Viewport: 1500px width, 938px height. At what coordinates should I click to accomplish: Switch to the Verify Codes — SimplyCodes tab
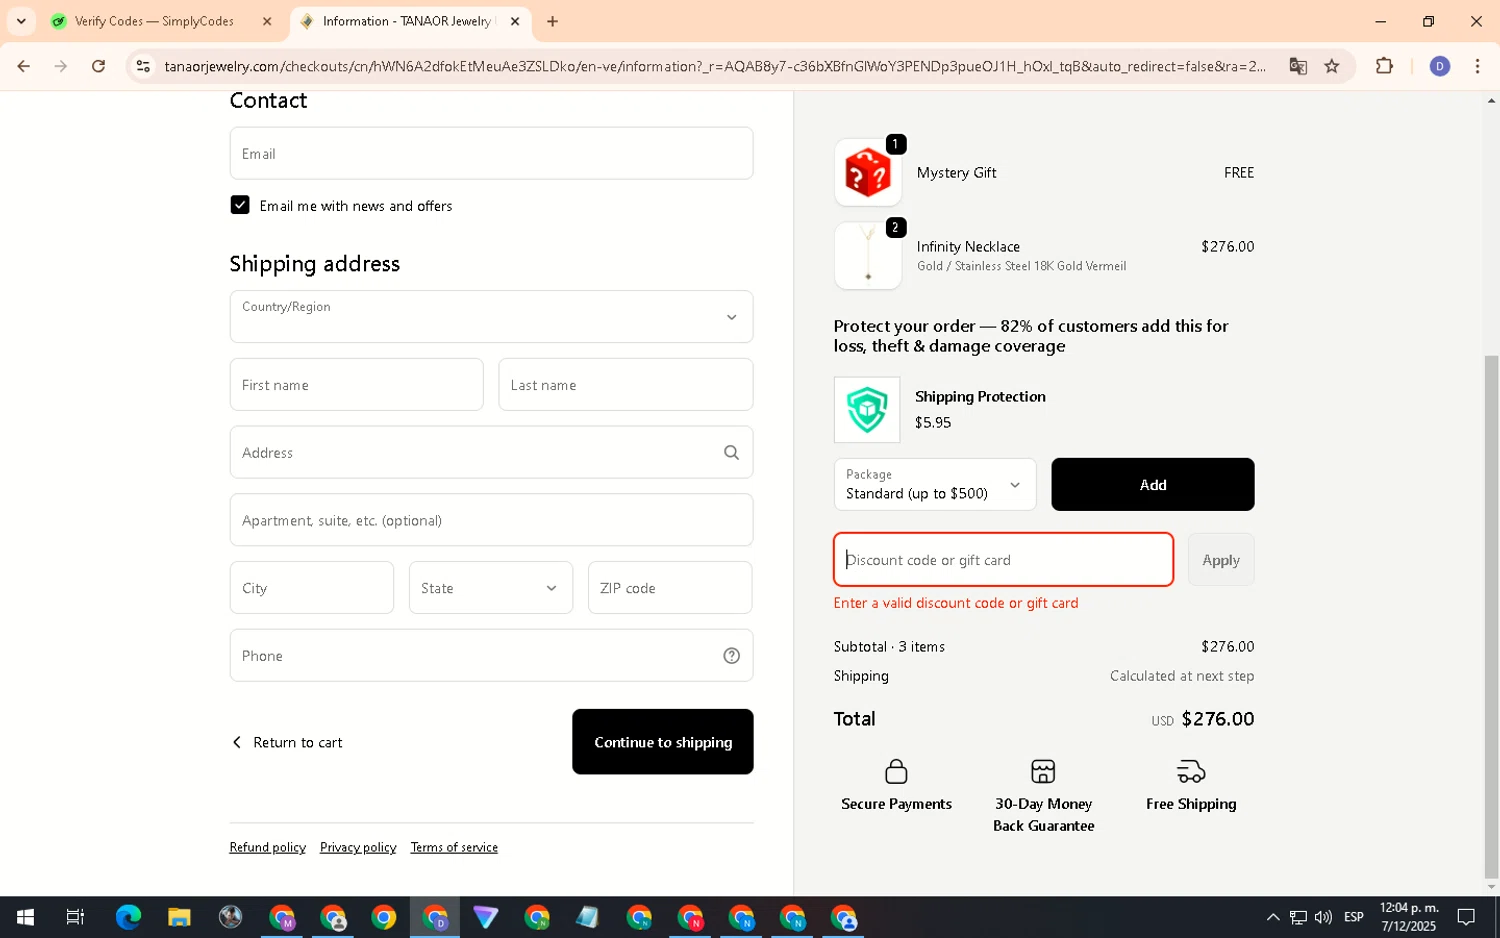click(154, 21)
